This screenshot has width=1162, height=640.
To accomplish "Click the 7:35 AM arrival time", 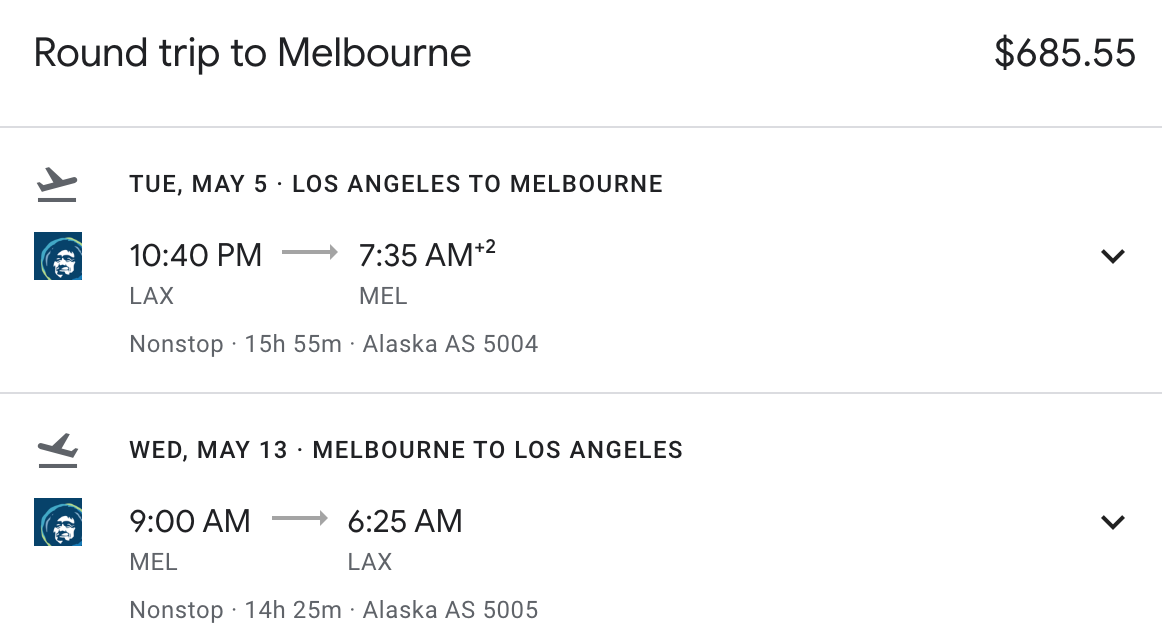I will (x=416, y=256).
